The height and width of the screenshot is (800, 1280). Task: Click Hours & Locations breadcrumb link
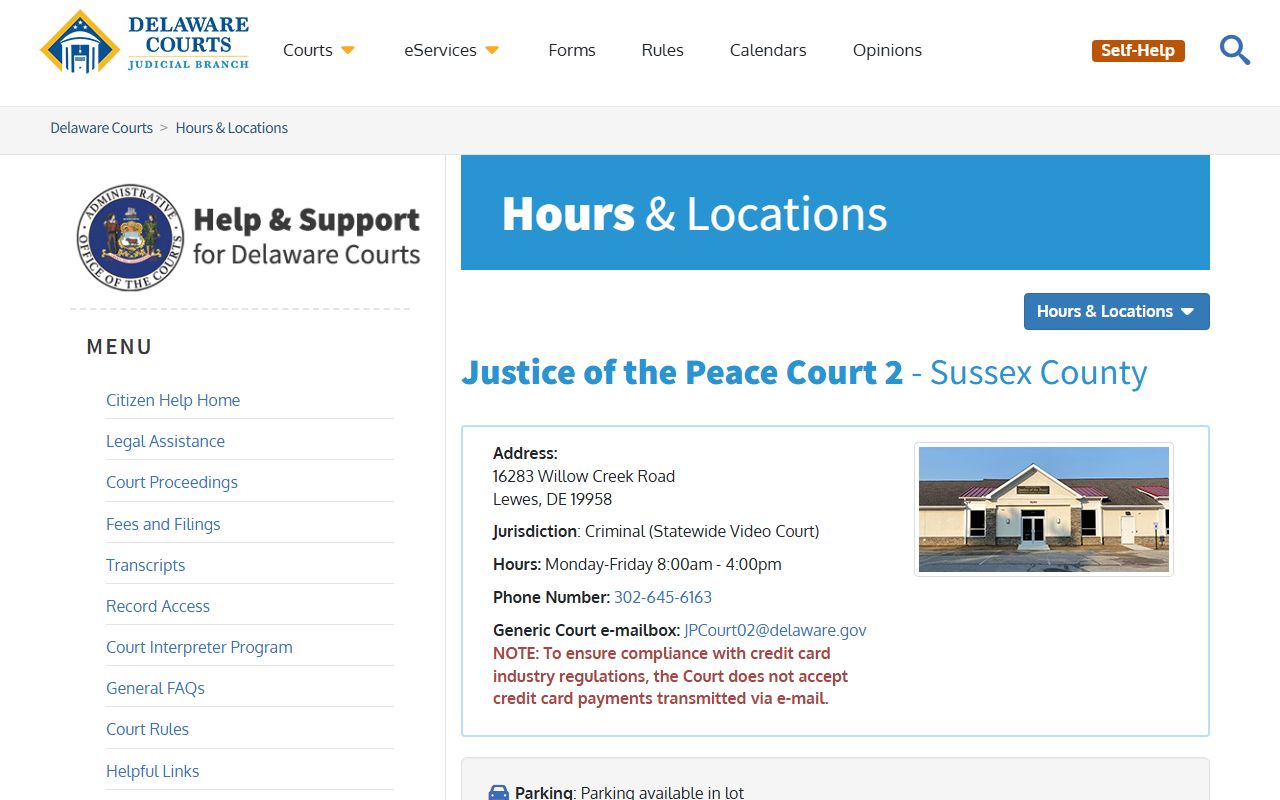(x=232, y=128)
